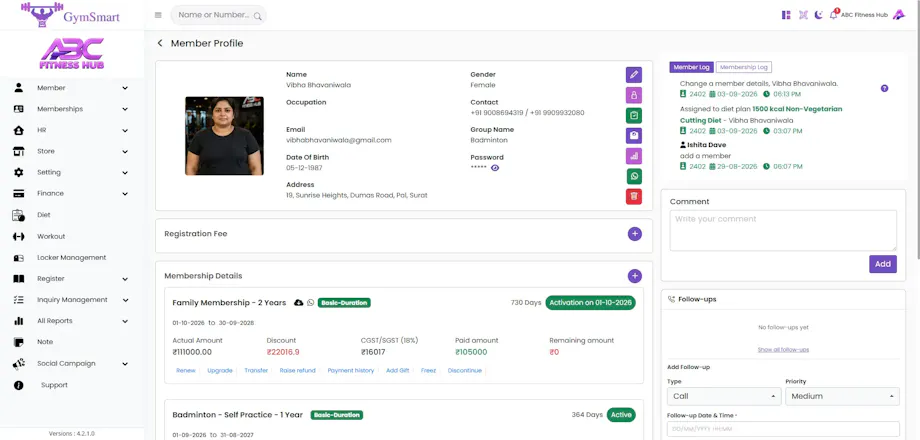Screen dimensions: 920x440
Task: Go back using the Member Profile arrow
Action: click(x=160, y=43)
